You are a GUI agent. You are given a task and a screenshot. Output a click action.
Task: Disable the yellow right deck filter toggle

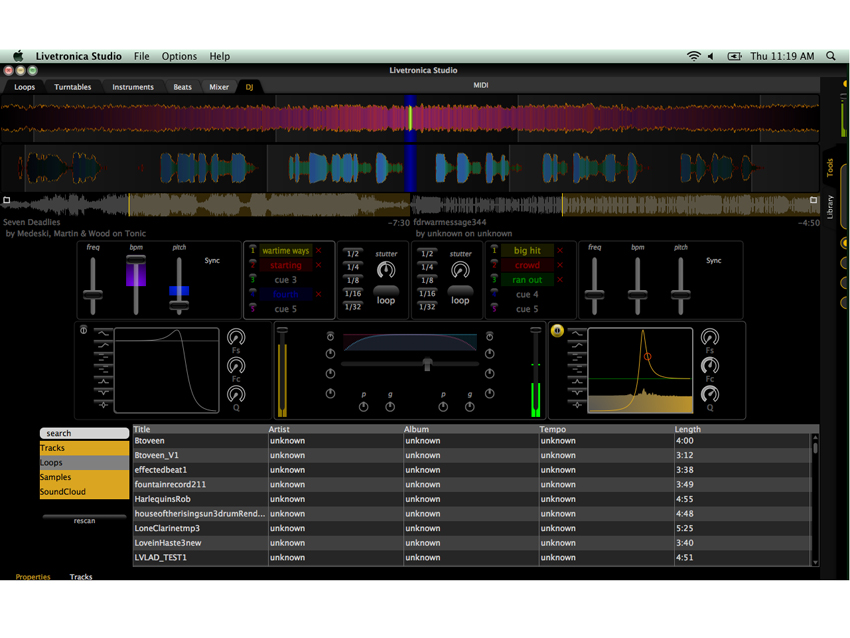(557, 331)
